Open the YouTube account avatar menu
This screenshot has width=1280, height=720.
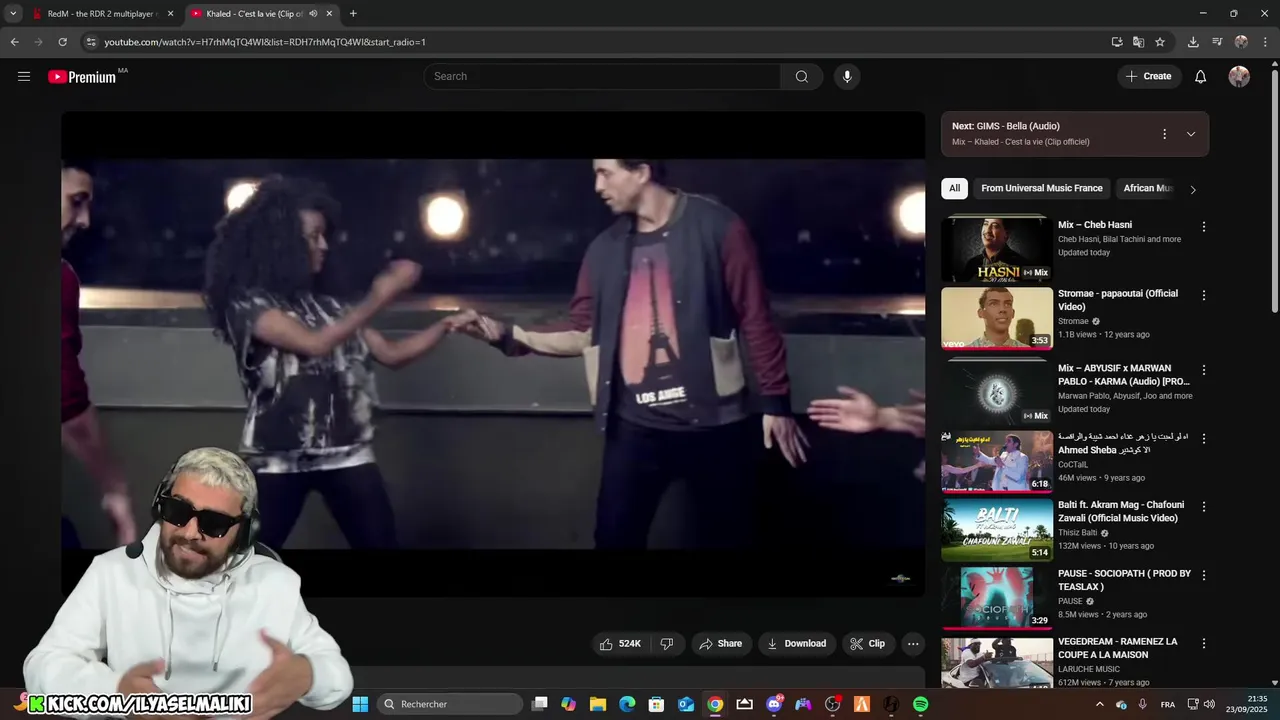[1239, 77]
